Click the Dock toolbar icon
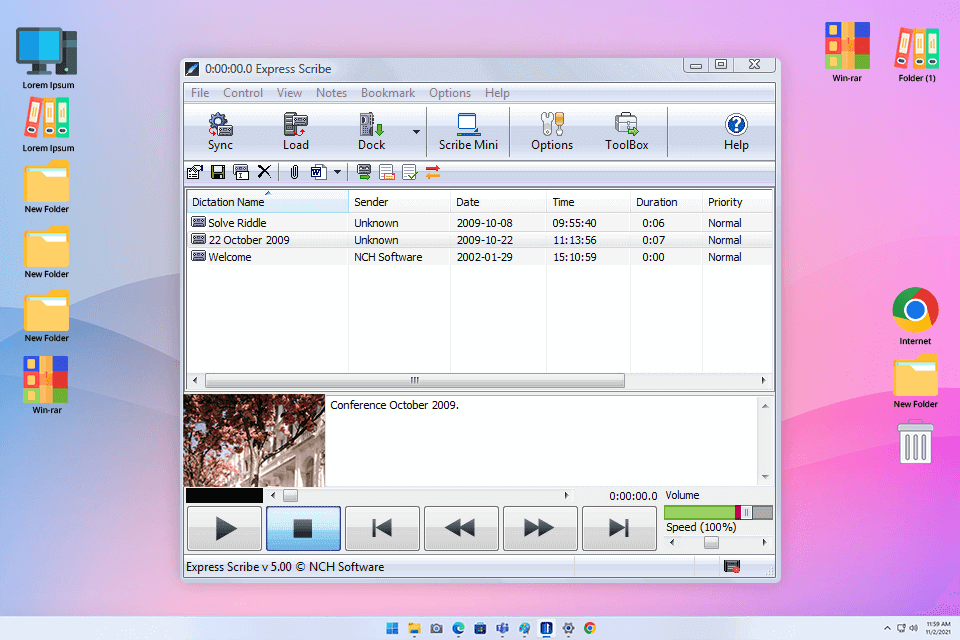960x640 pixels. click(372, 131)
